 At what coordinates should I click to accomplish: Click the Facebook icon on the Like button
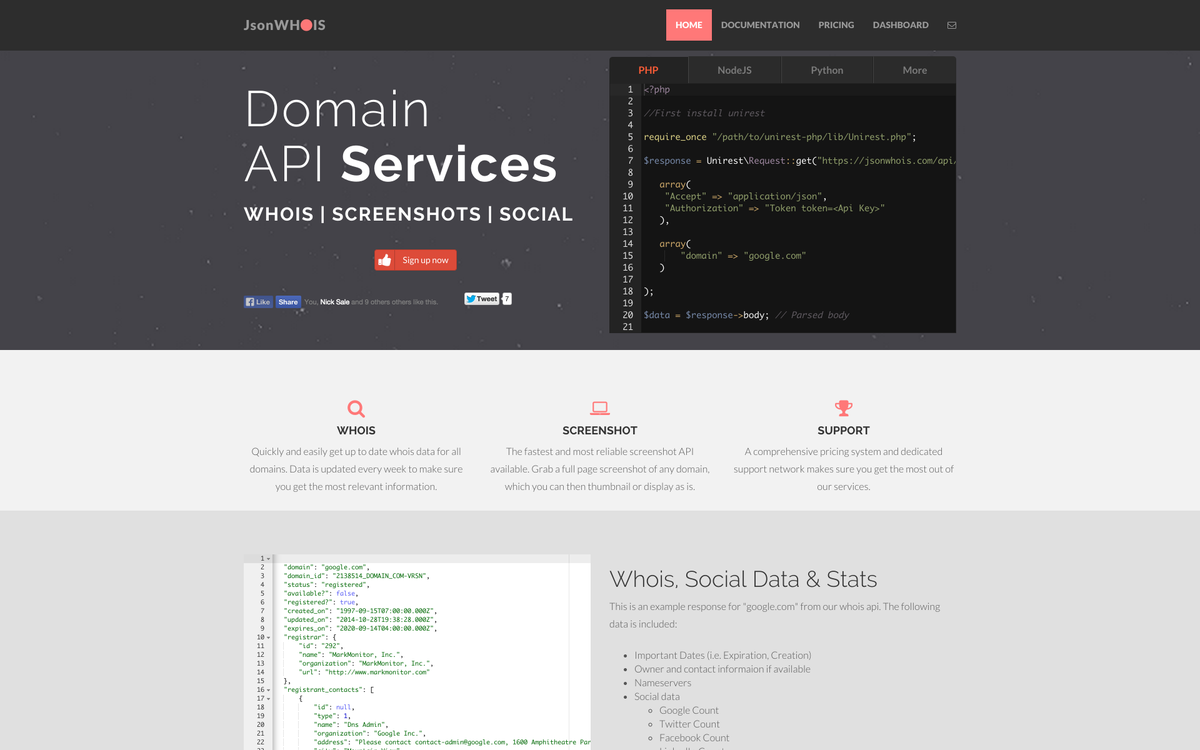tap(251, 301)
